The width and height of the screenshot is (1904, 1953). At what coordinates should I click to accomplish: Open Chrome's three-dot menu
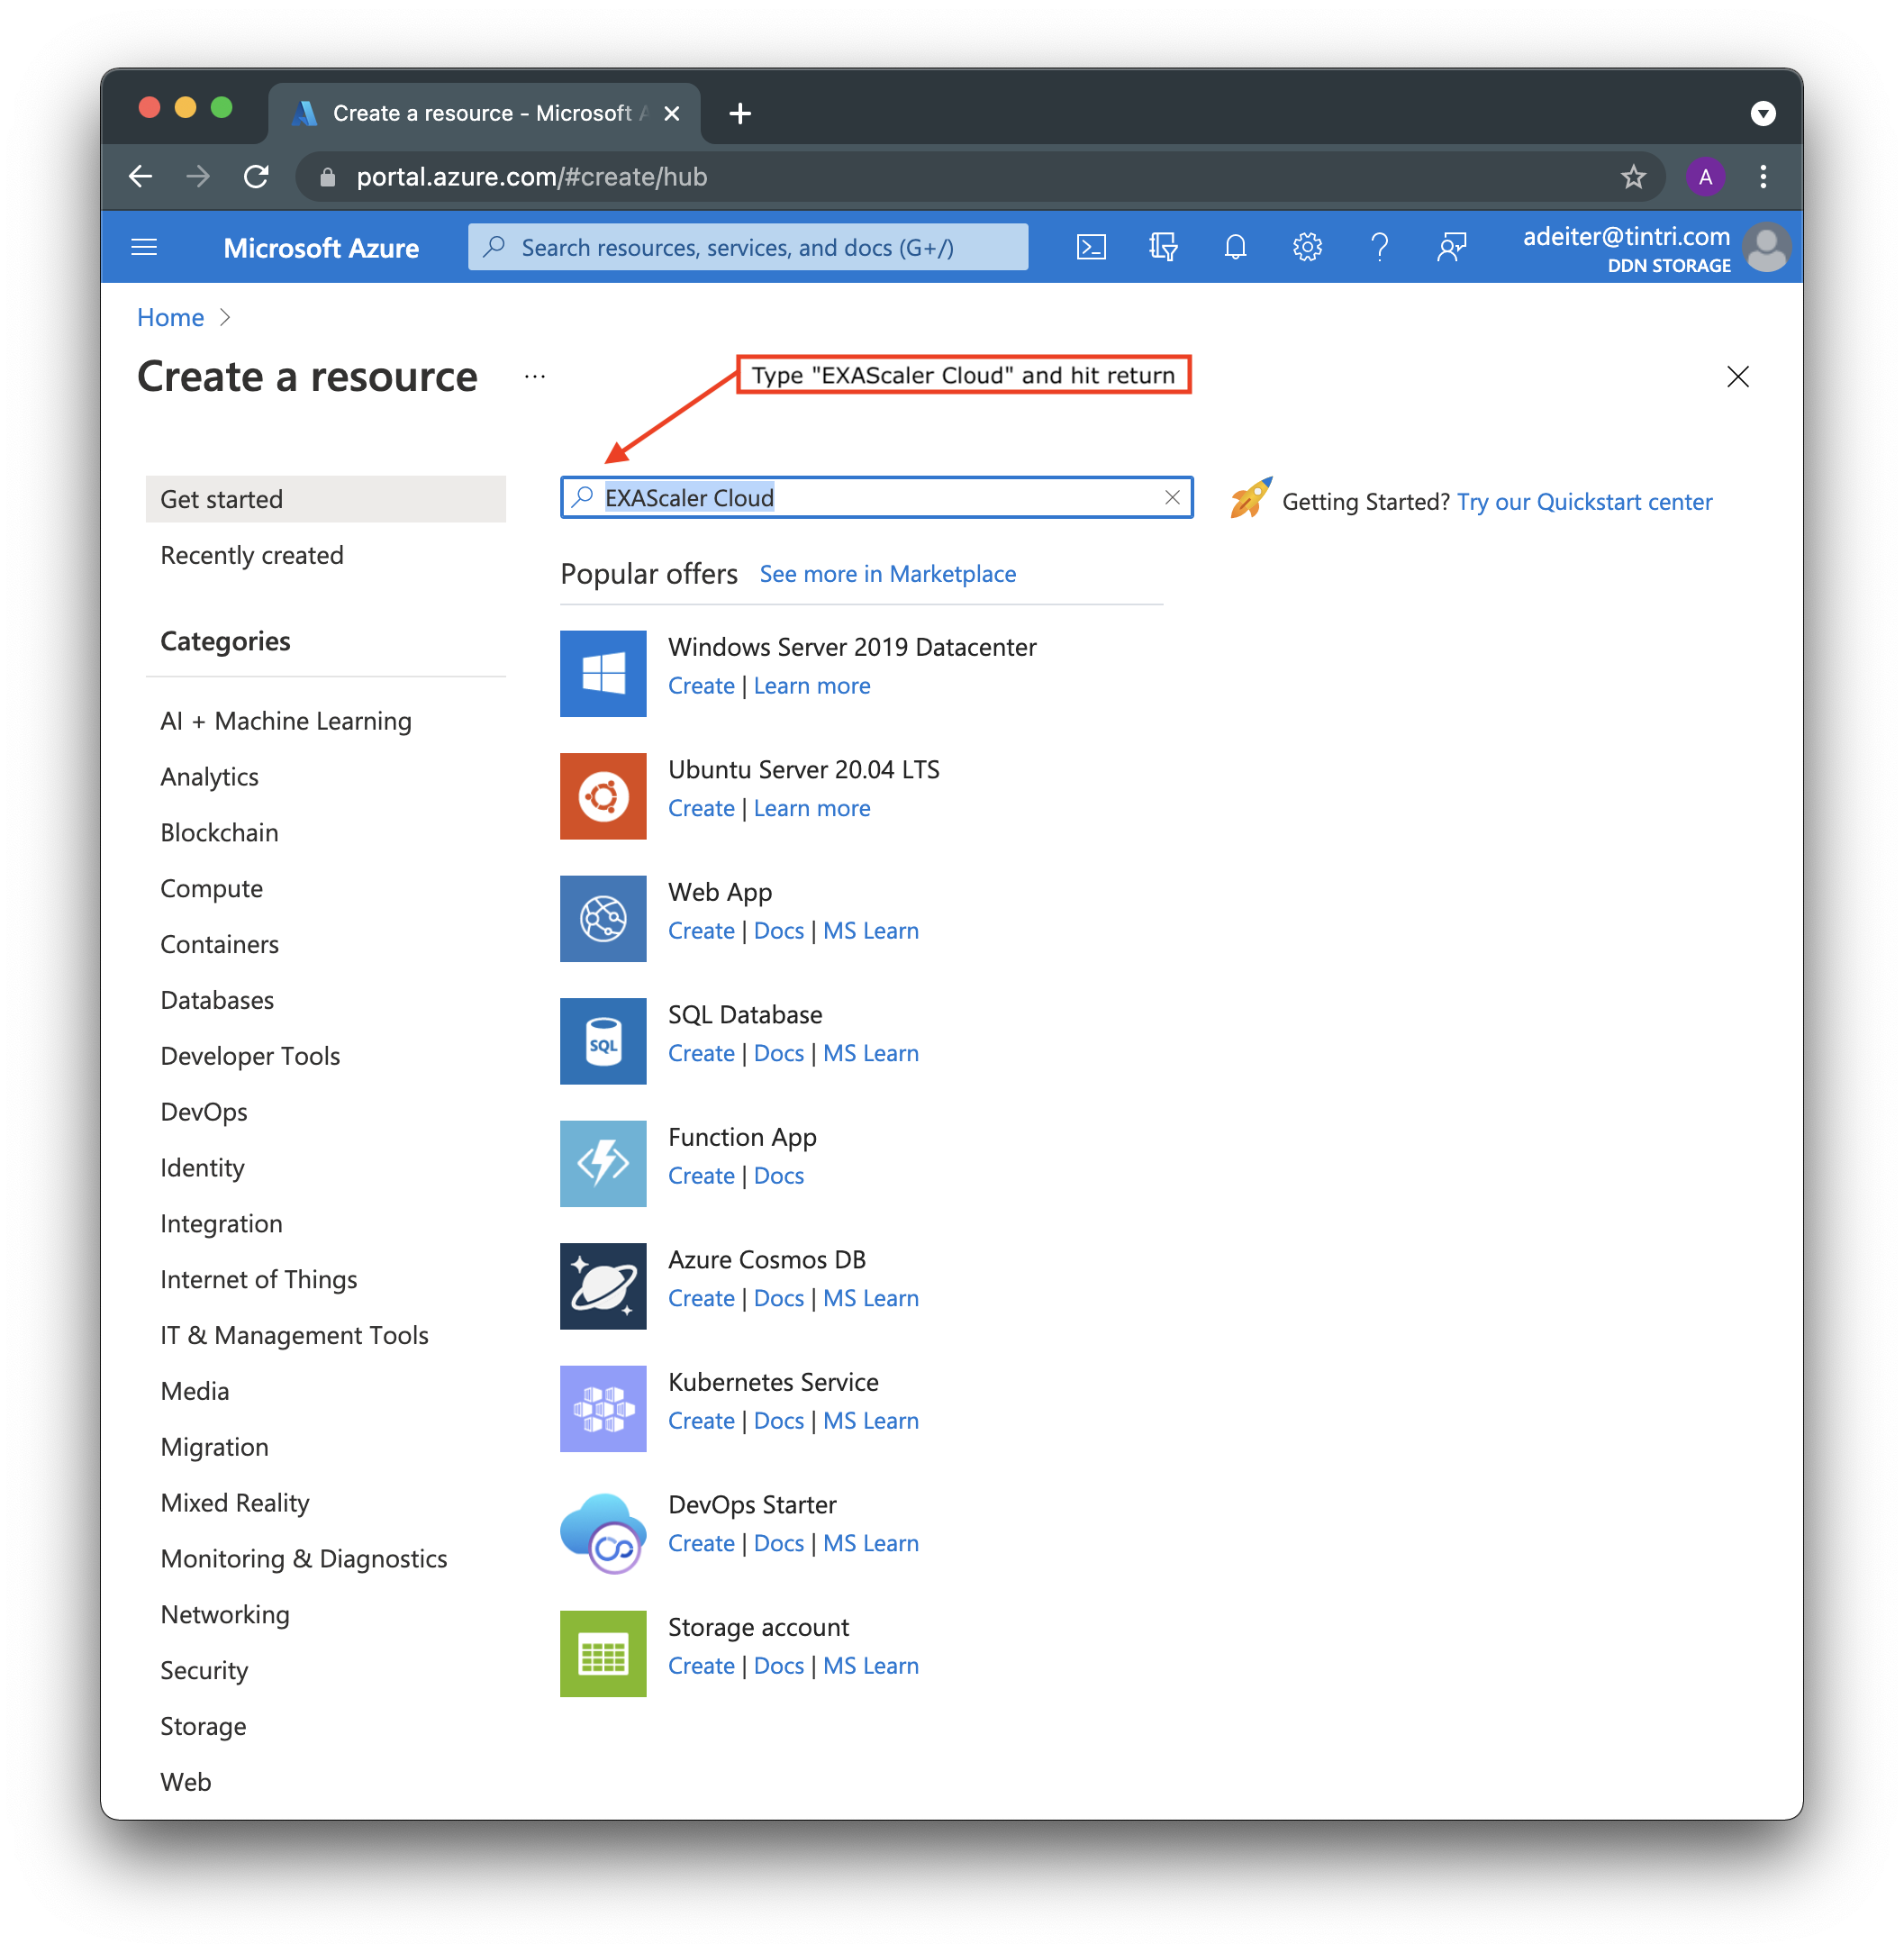click(1763, 177)
